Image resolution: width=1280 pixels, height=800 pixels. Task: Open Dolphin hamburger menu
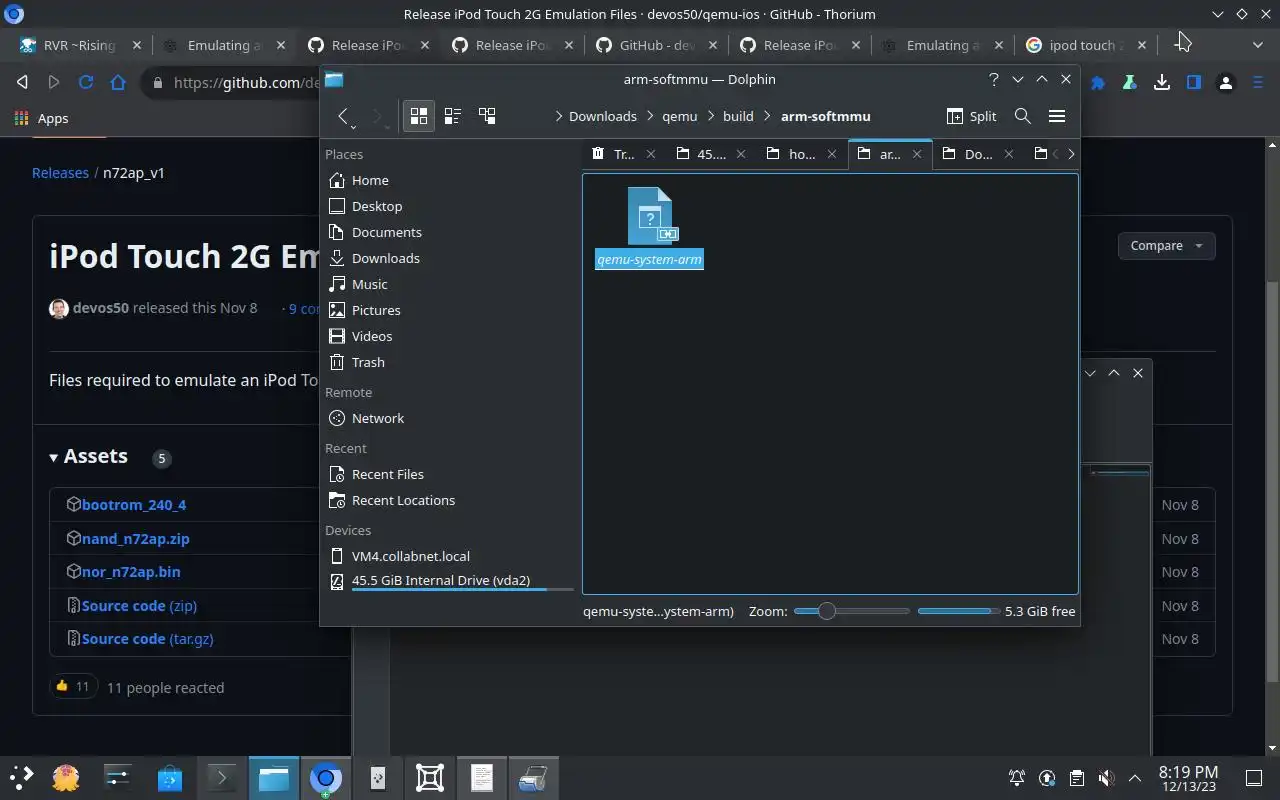pyautogui.click(x=1056, y=116)
